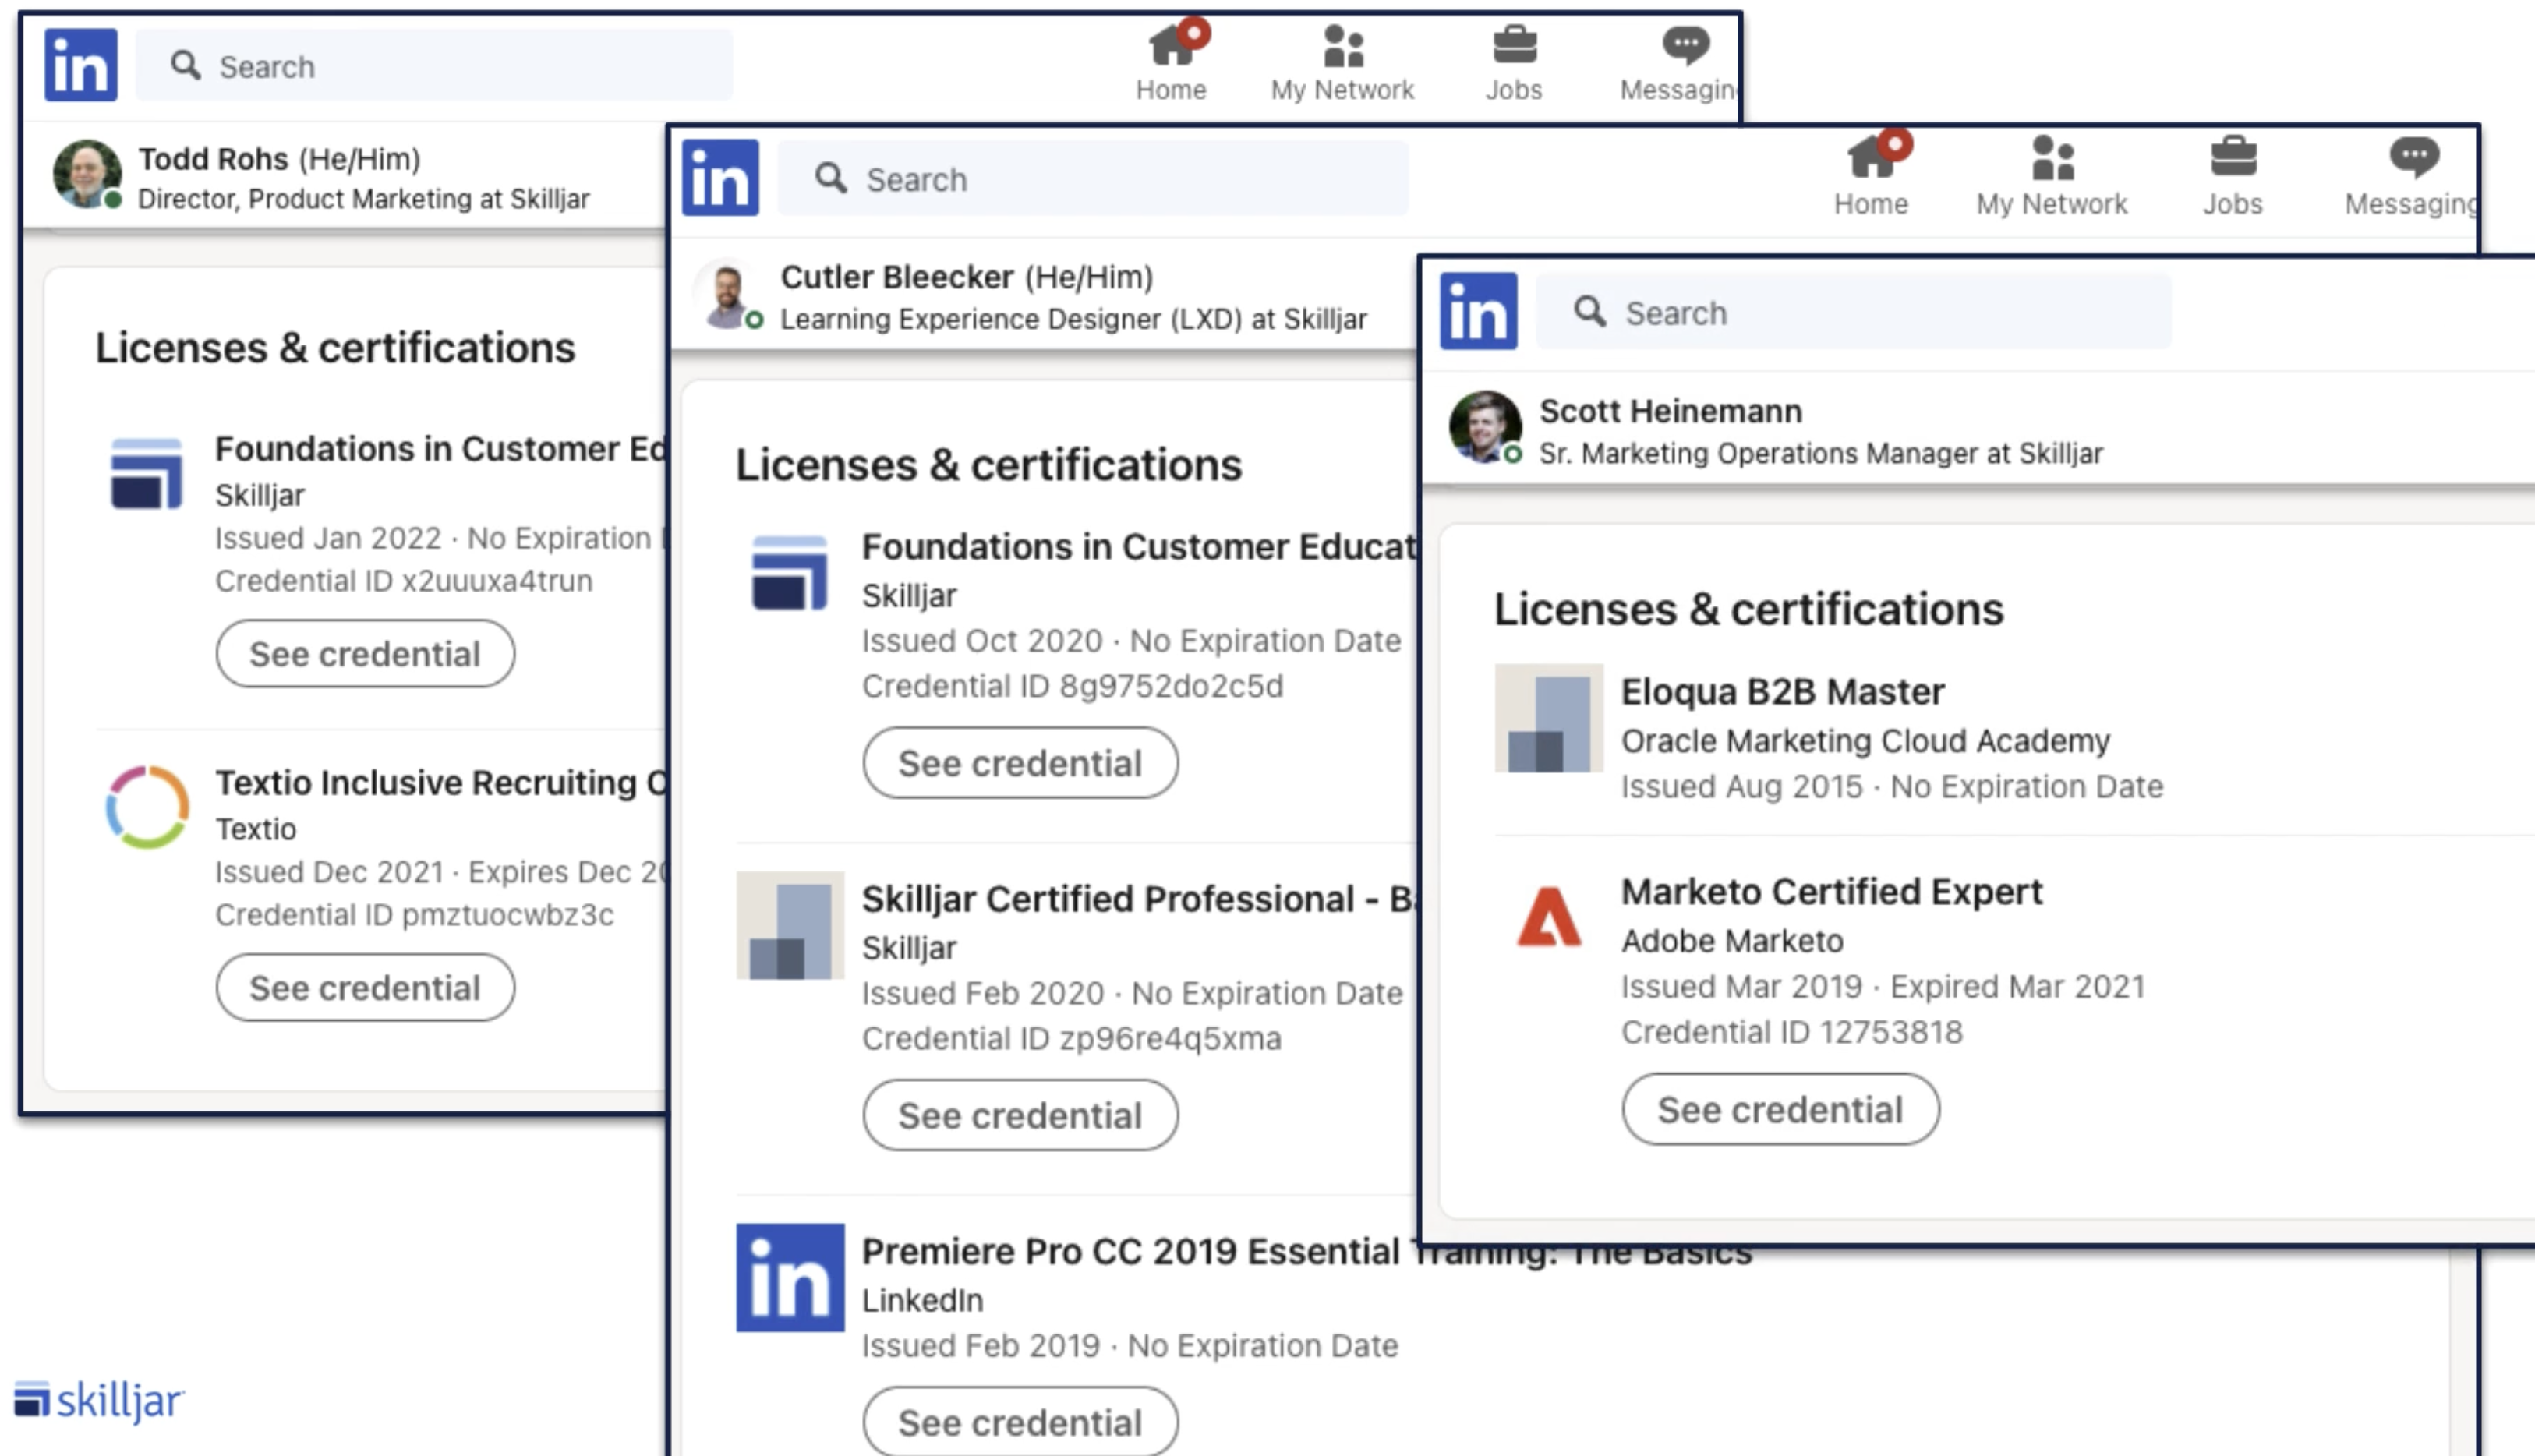This screenshot has width=2535, height=1456.
Task: Click Textio circular logo icon
Action: tap(147, 807)
